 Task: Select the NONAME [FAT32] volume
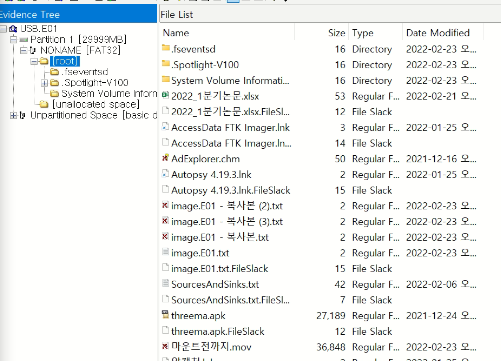point(80,50)
